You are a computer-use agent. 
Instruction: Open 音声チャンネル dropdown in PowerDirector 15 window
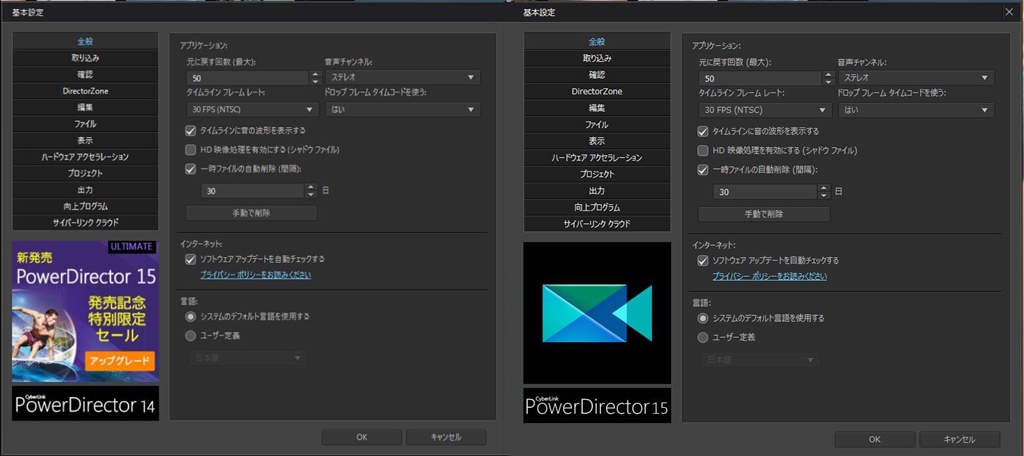916,78
